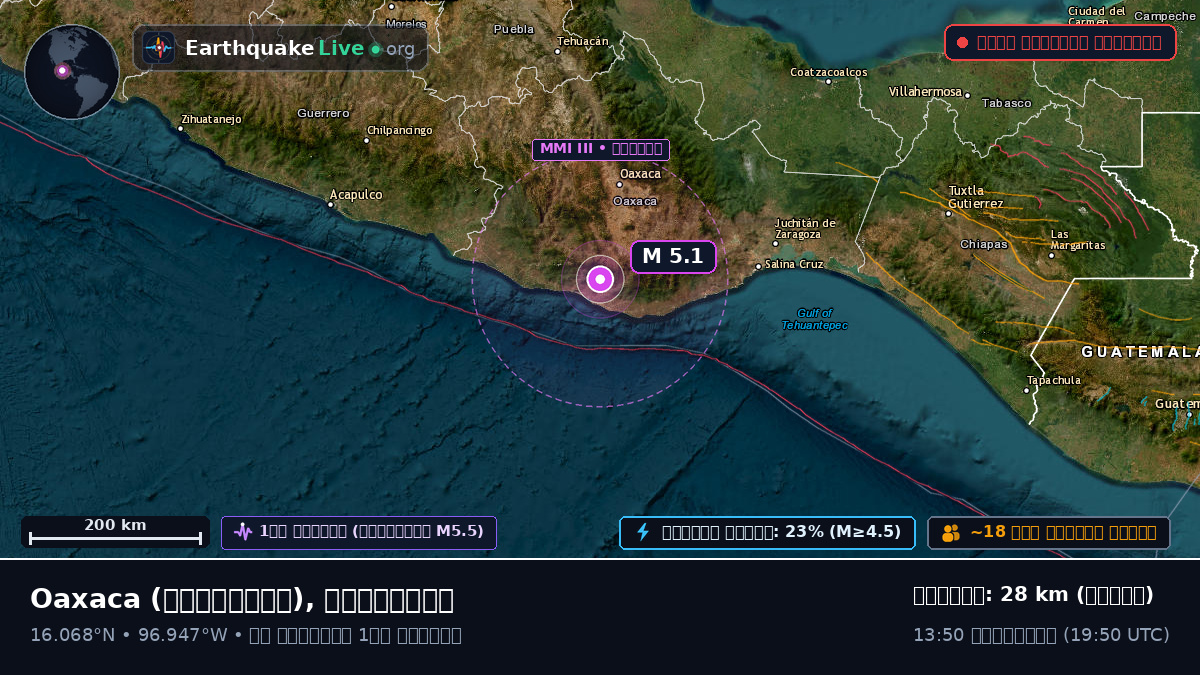
Task: Click the Puebla city label
Action: pyautogui.click(x=514, y=30)
